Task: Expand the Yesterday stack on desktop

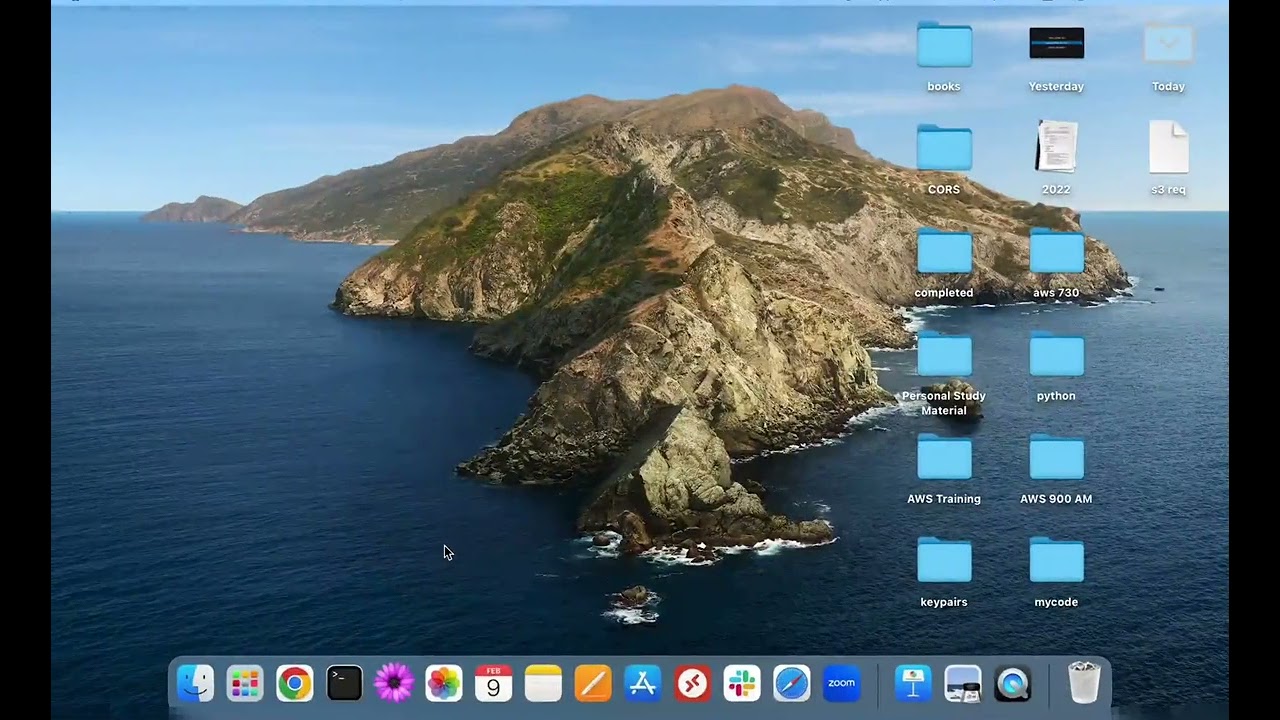Action: coord(1056,45)
